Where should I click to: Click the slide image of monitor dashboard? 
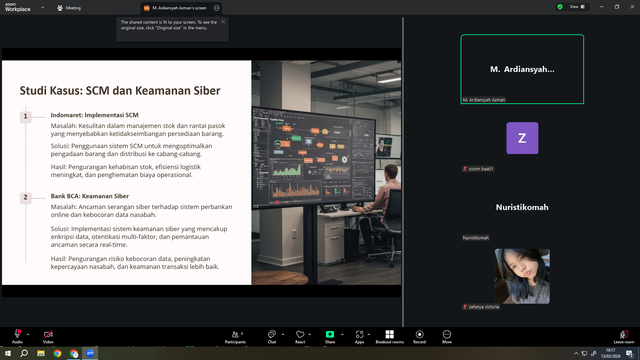pyautogui.click(x=326, y=173)
